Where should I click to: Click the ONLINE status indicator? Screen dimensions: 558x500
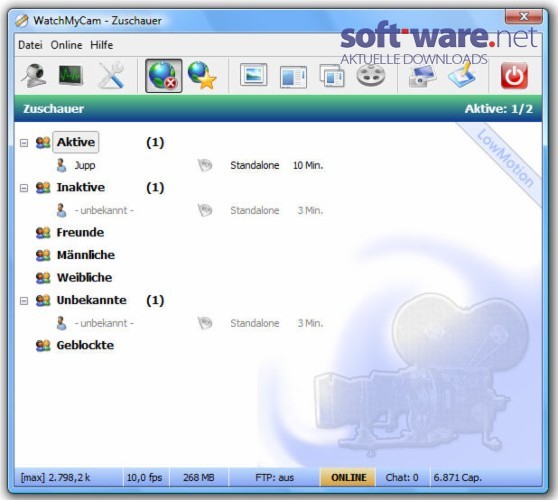click(x=348, y=478)
